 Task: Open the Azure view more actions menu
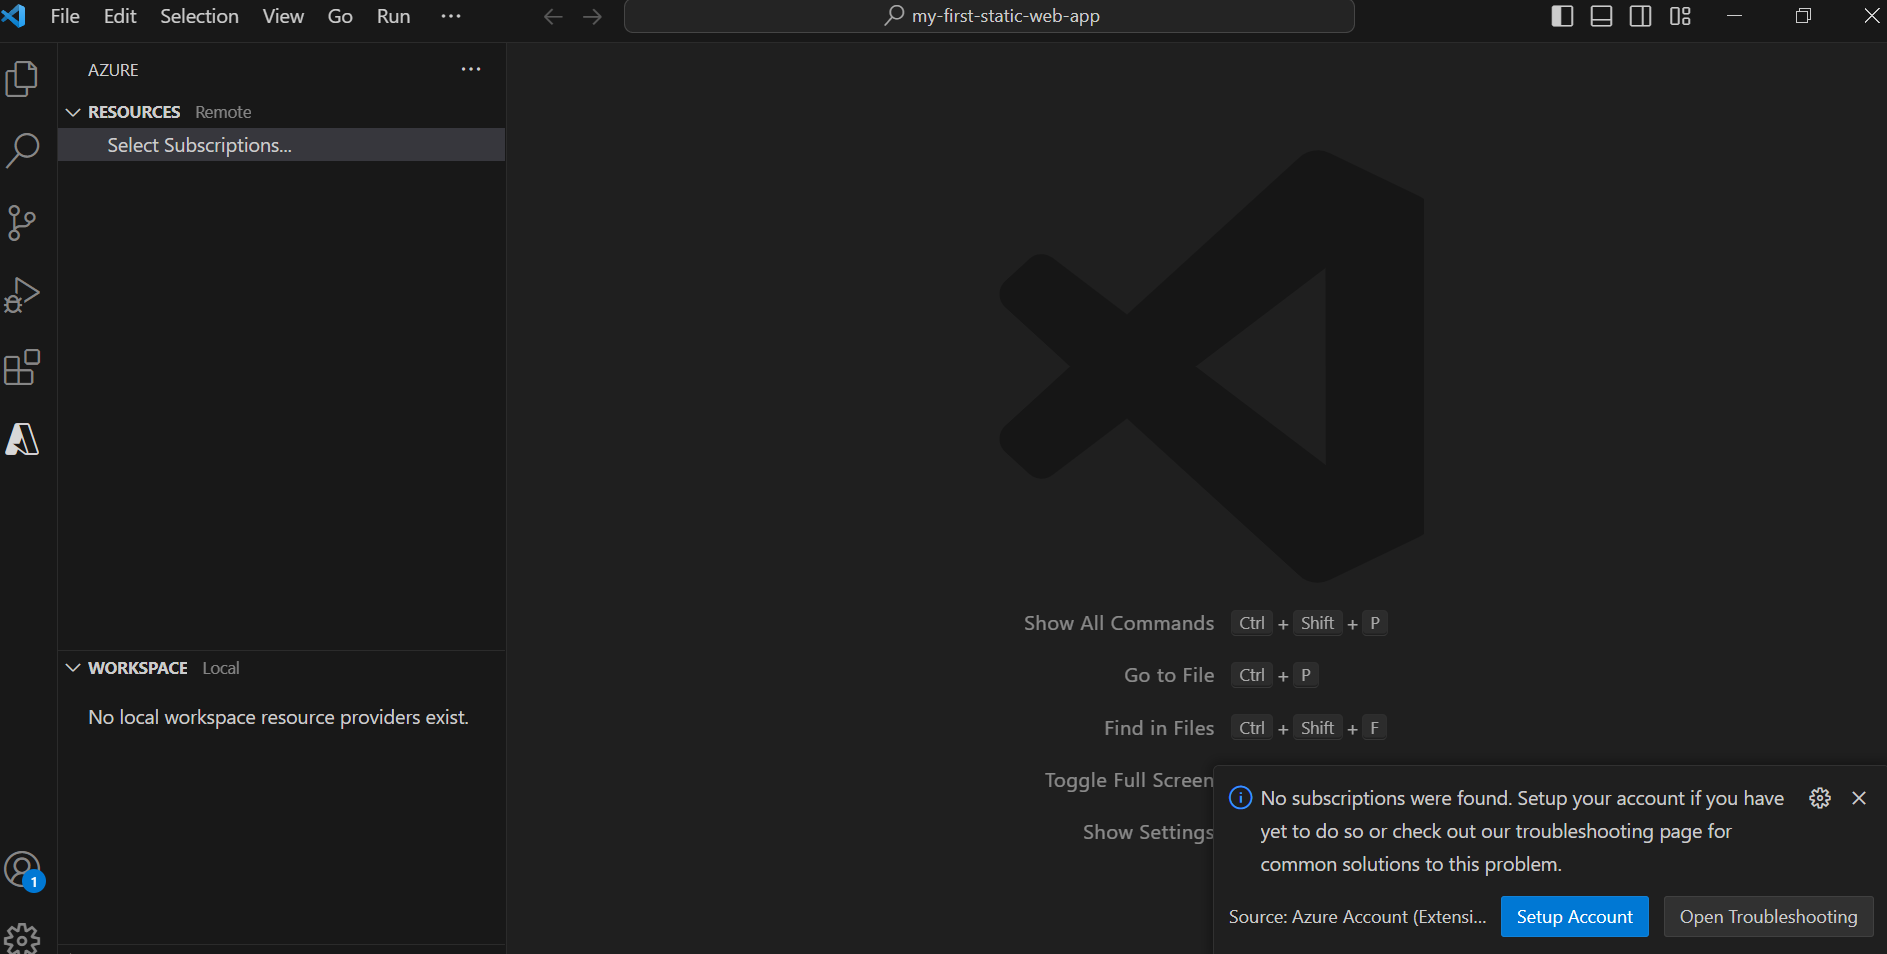tap(470, 69)
